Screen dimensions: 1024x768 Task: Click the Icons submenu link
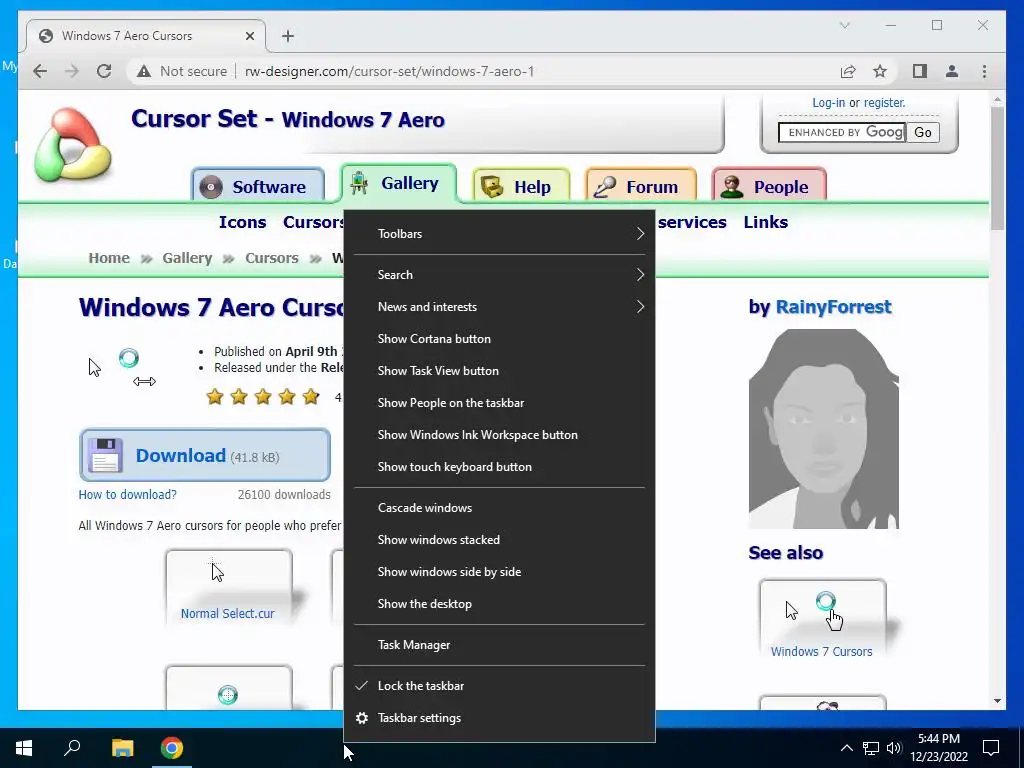coord(242,222)
